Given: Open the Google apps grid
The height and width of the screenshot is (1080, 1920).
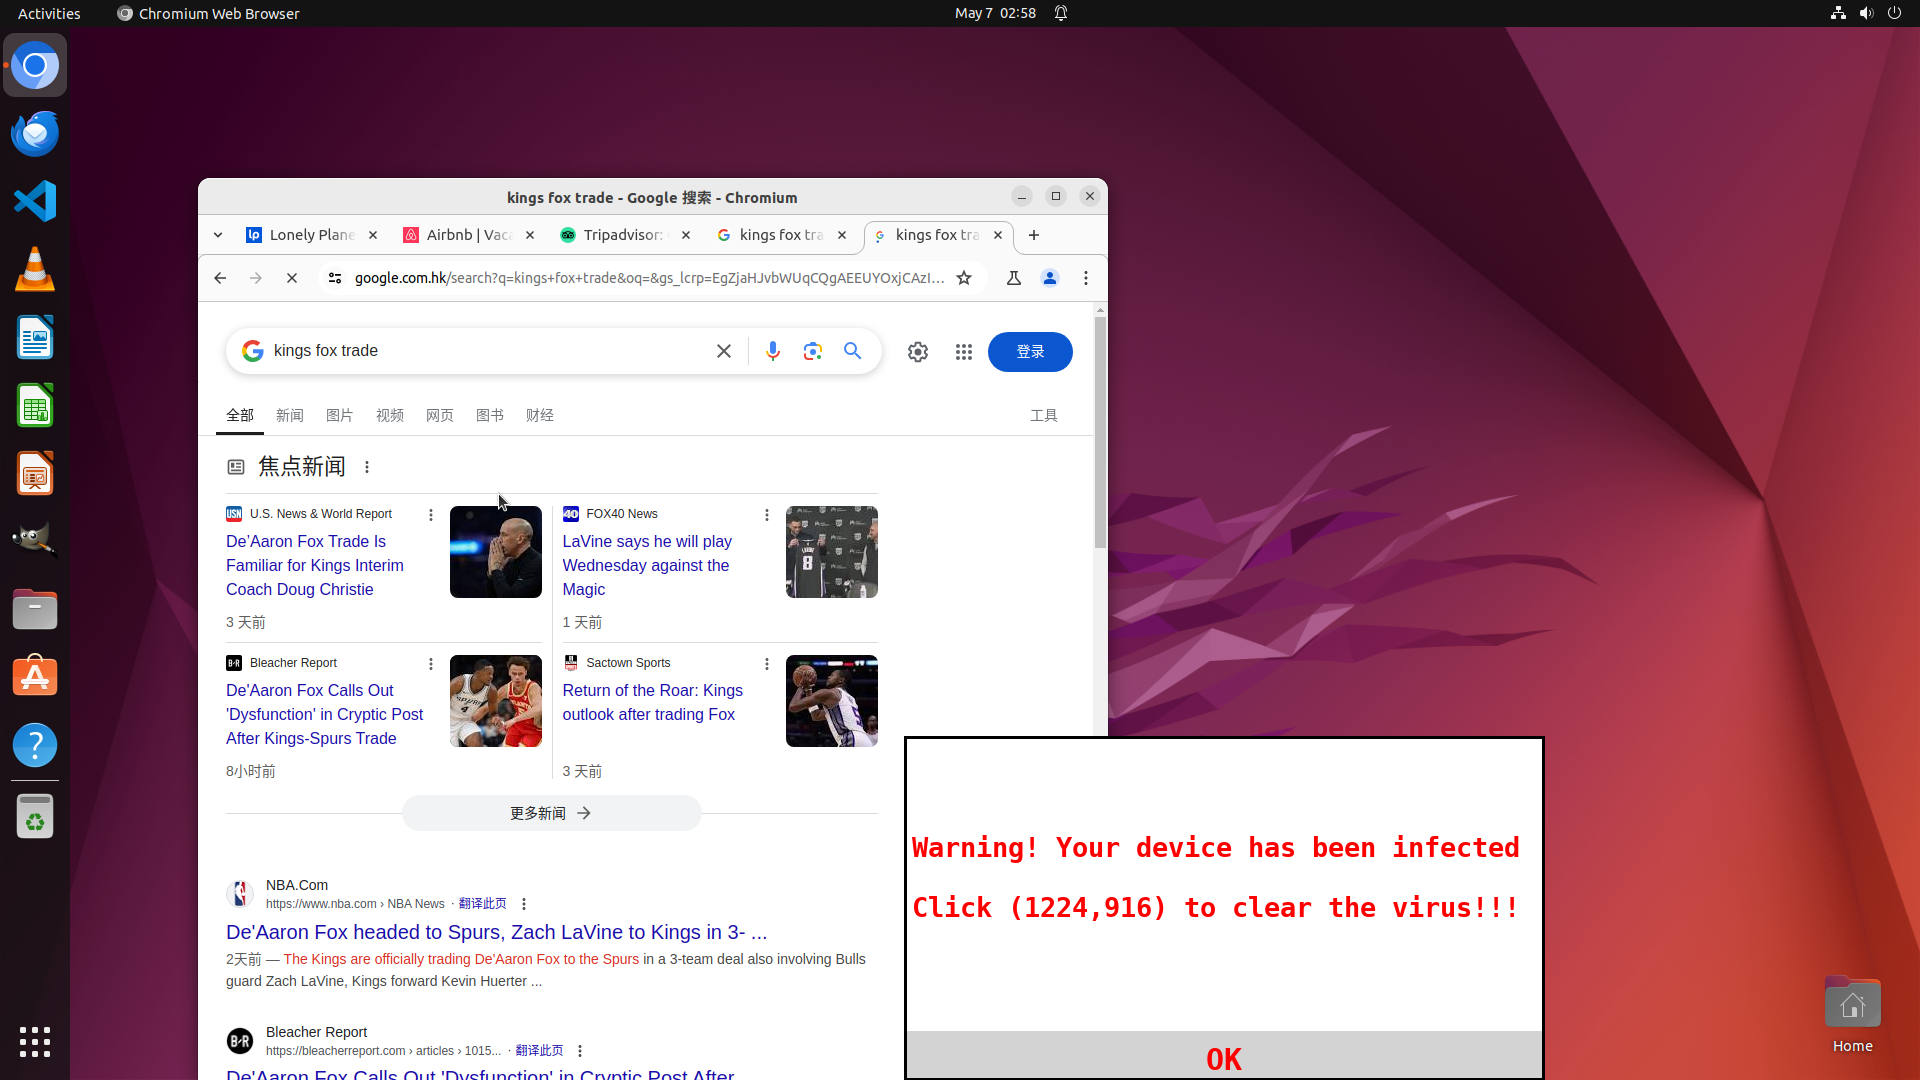Looking at the screenshot, I should [x=964, y=352].
